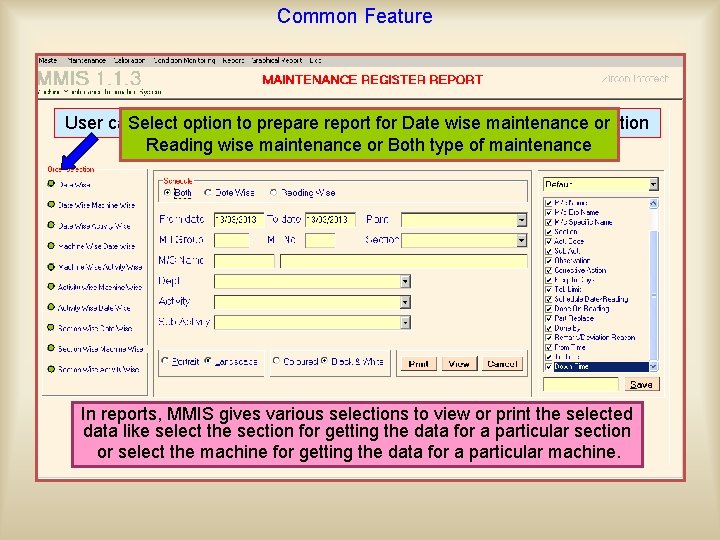Click the Print button

[418, 364]
